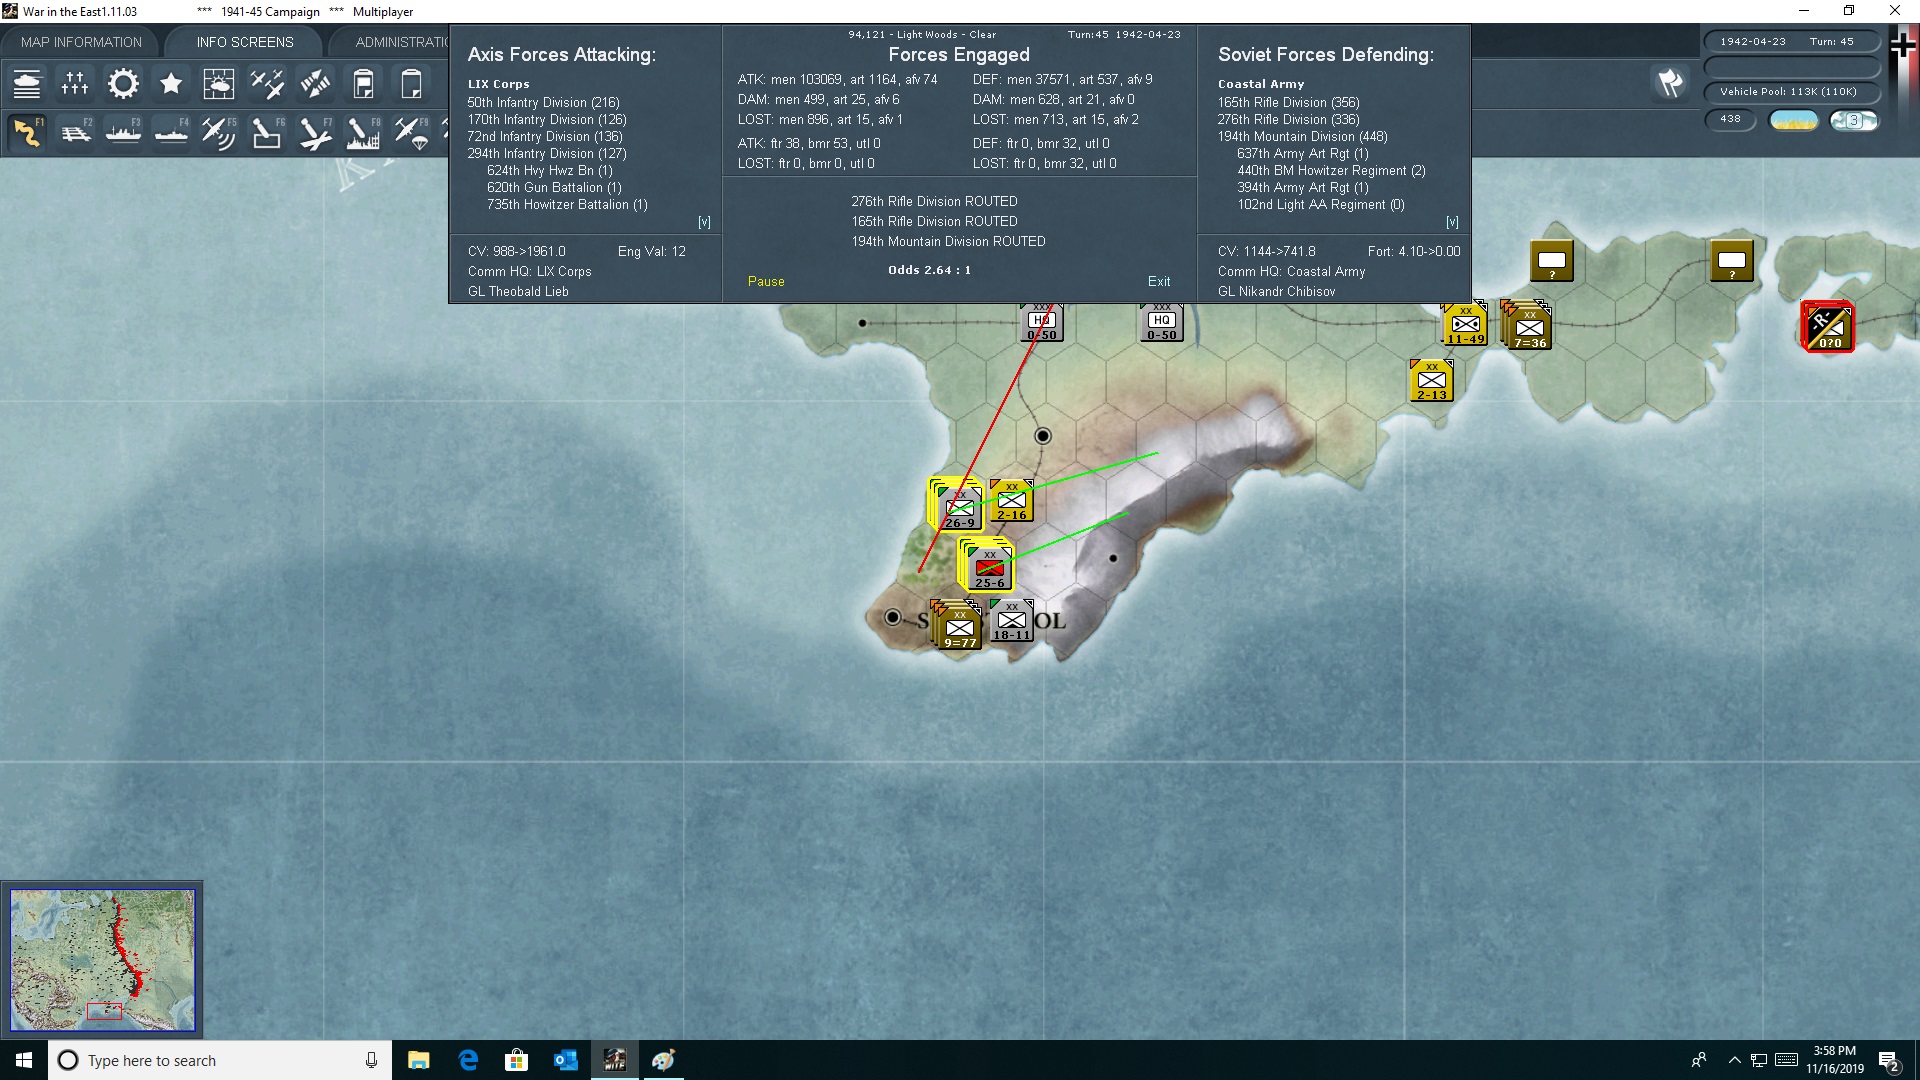Viewport: 1920px width, 1080px height.
Task: Click the sunny ground conditions indicator
Action: point(1794,121)
